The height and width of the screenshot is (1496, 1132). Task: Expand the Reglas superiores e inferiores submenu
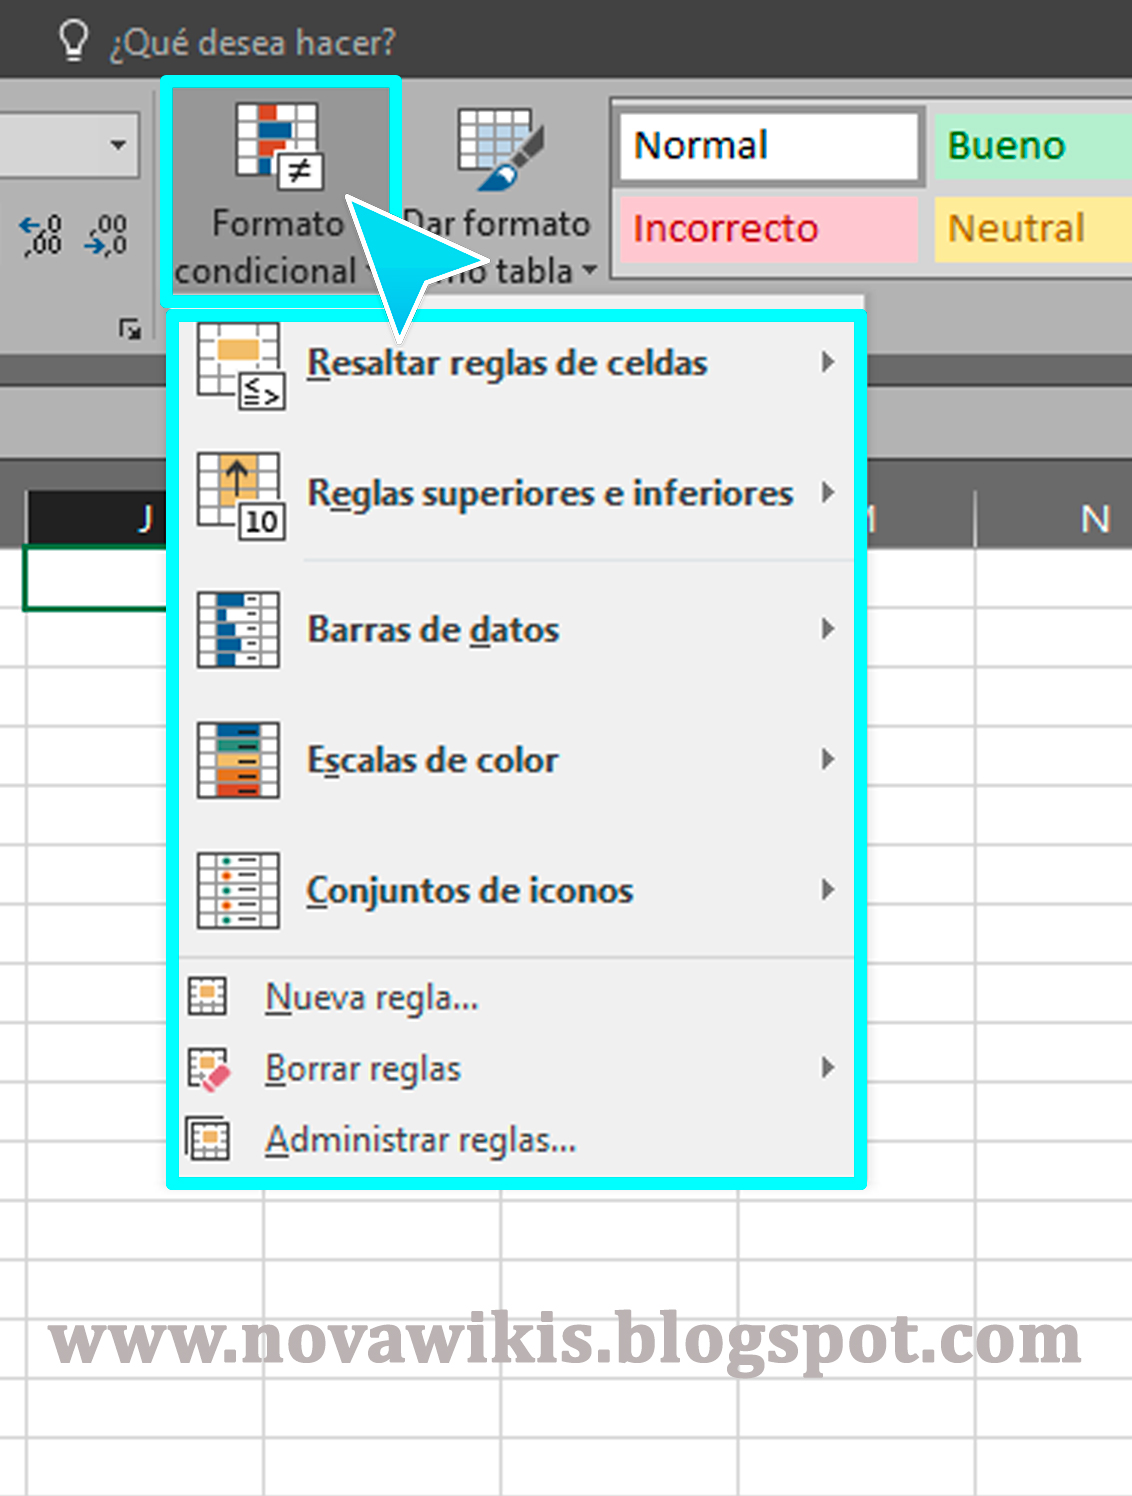point(828,492)
